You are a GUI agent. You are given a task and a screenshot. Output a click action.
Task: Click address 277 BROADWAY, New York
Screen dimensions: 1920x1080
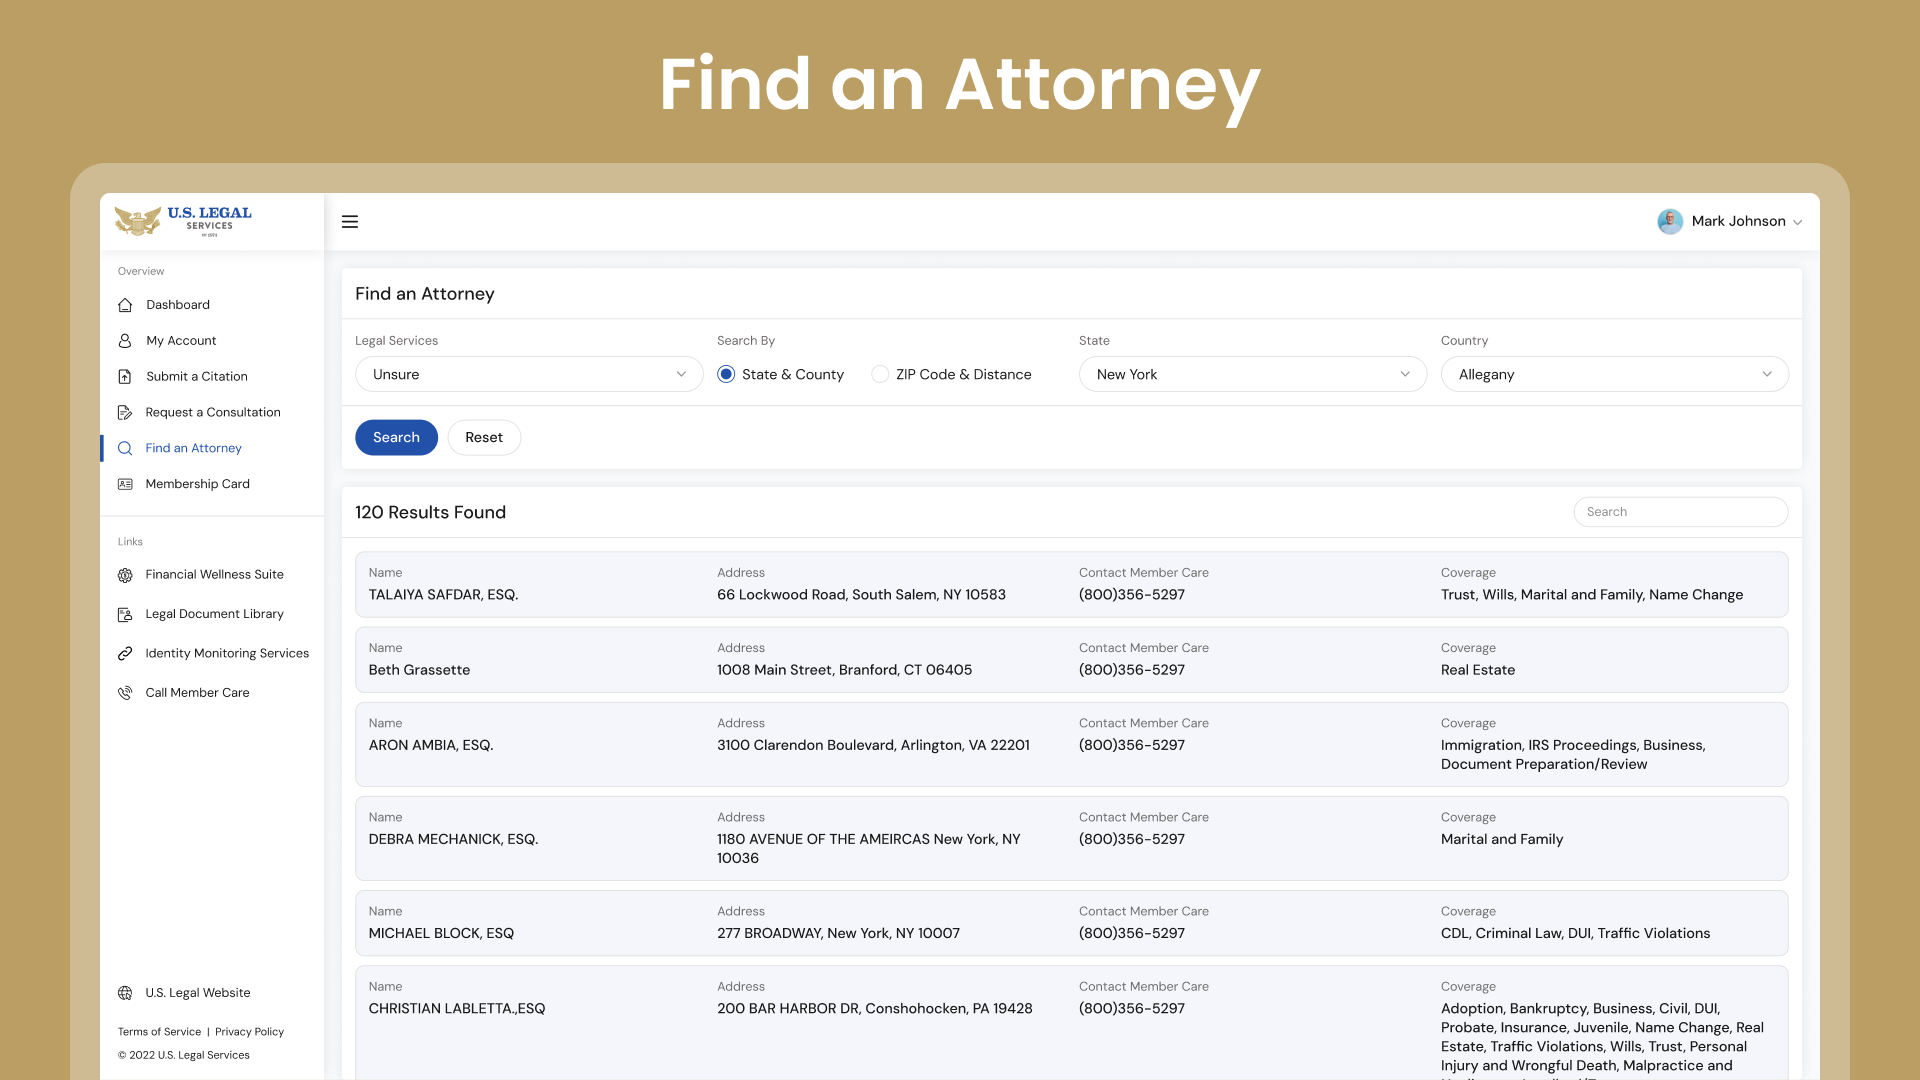point(838,933)
